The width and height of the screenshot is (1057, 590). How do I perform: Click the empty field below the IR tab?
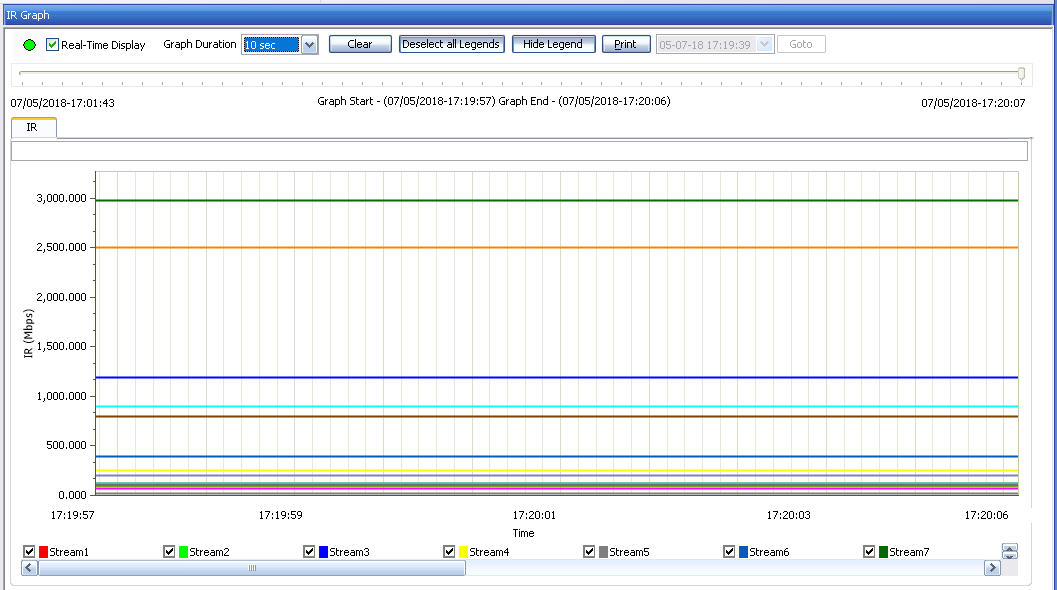tap(519, 151)
